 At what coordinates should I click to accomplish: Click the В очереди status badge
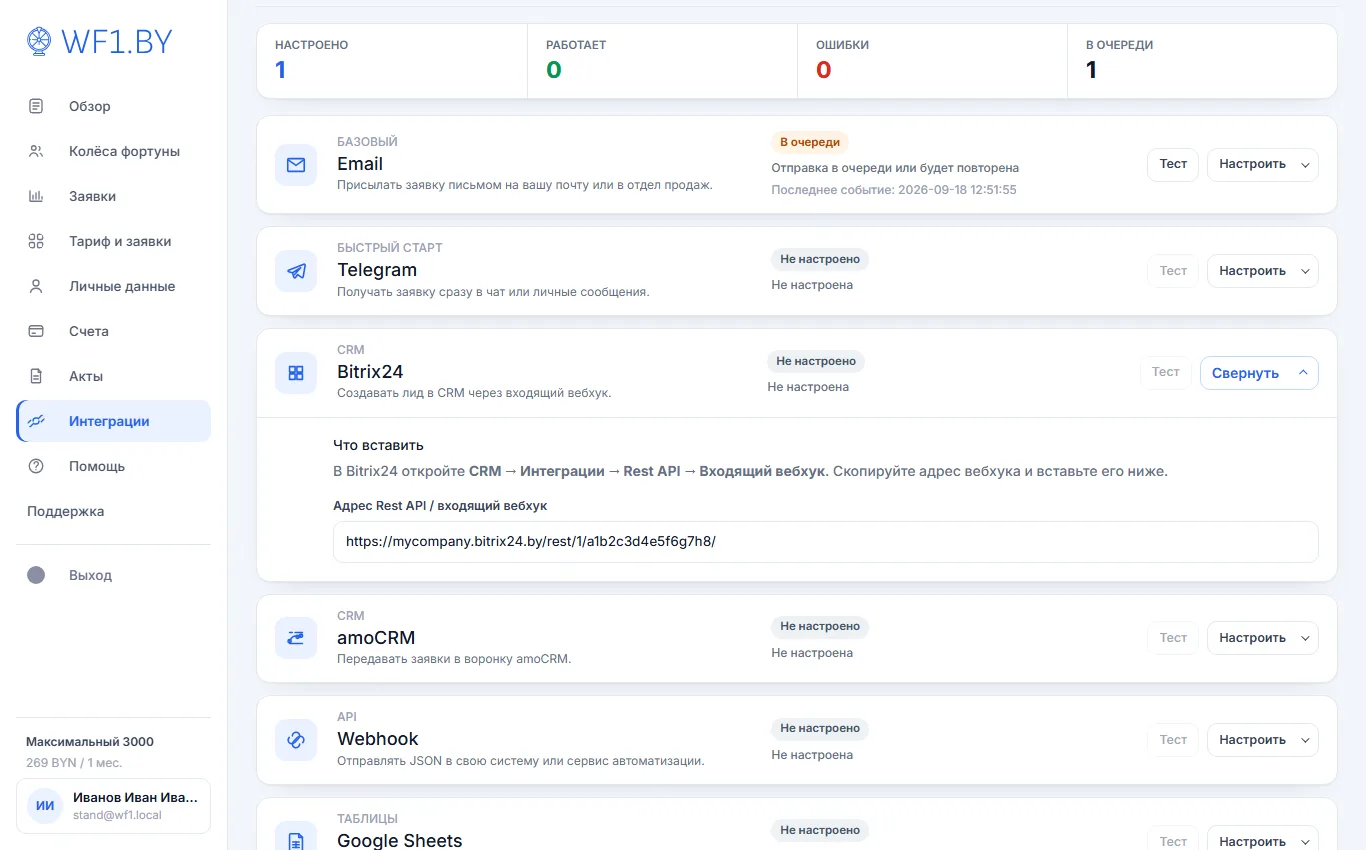[x=810, y=142]
